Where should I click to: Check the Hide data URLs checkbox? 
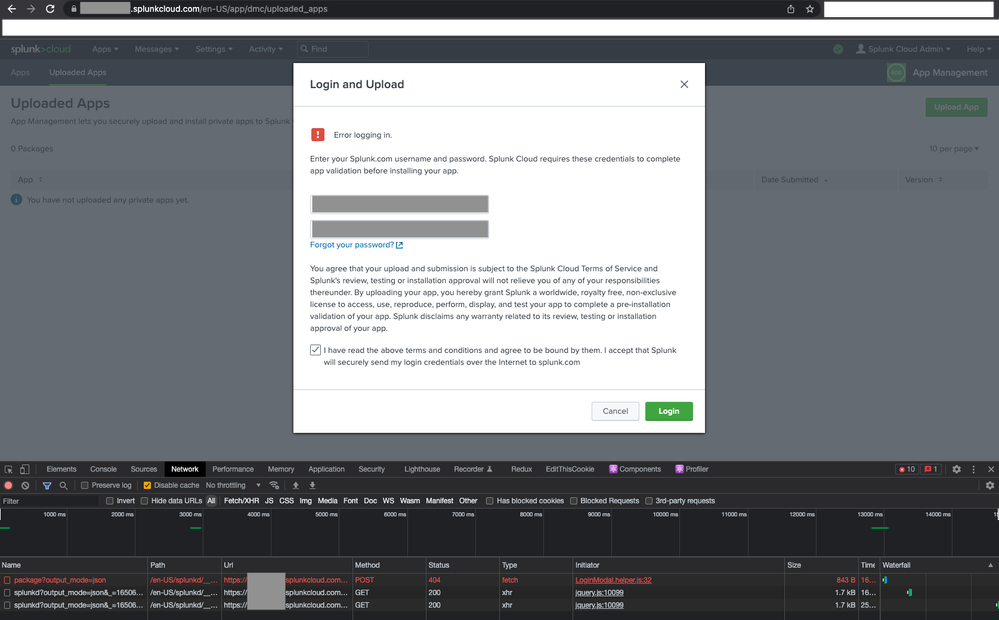(x=145, y=501)
